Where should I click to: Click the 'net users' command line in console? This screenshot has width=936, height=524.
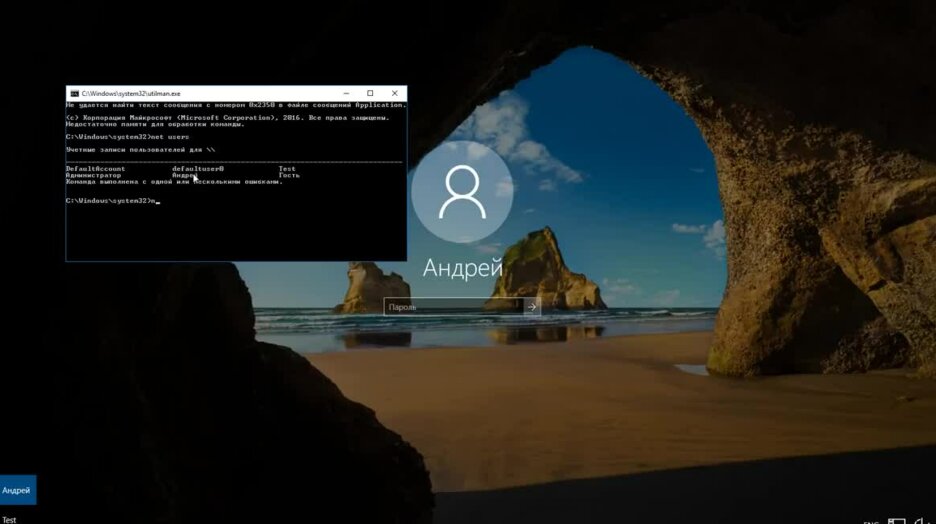pos(127,137)
